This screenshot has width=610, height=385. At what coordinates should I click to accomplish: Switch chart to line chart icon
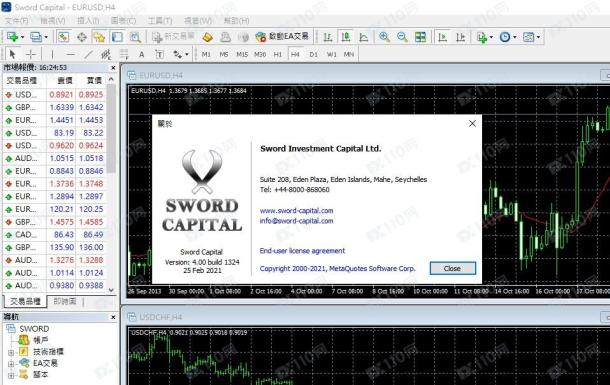coord(363,37)
